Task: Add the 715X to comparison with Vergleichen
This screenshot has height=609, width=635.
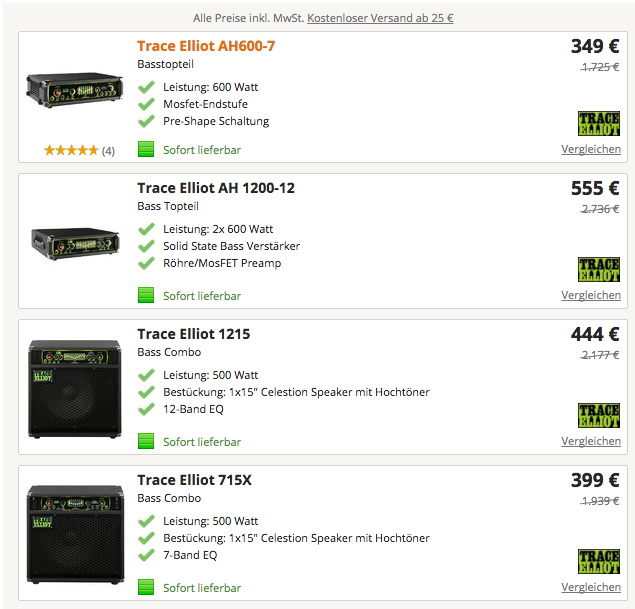Action: [591, 588]
